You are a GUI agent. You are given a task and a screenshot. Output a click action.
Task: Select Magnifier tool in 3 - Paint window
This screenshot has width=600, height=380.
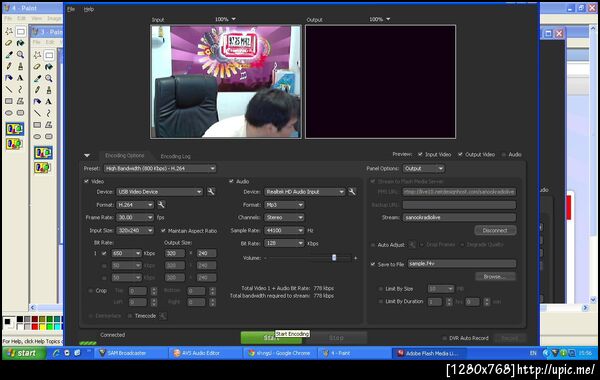coord(49,78)
